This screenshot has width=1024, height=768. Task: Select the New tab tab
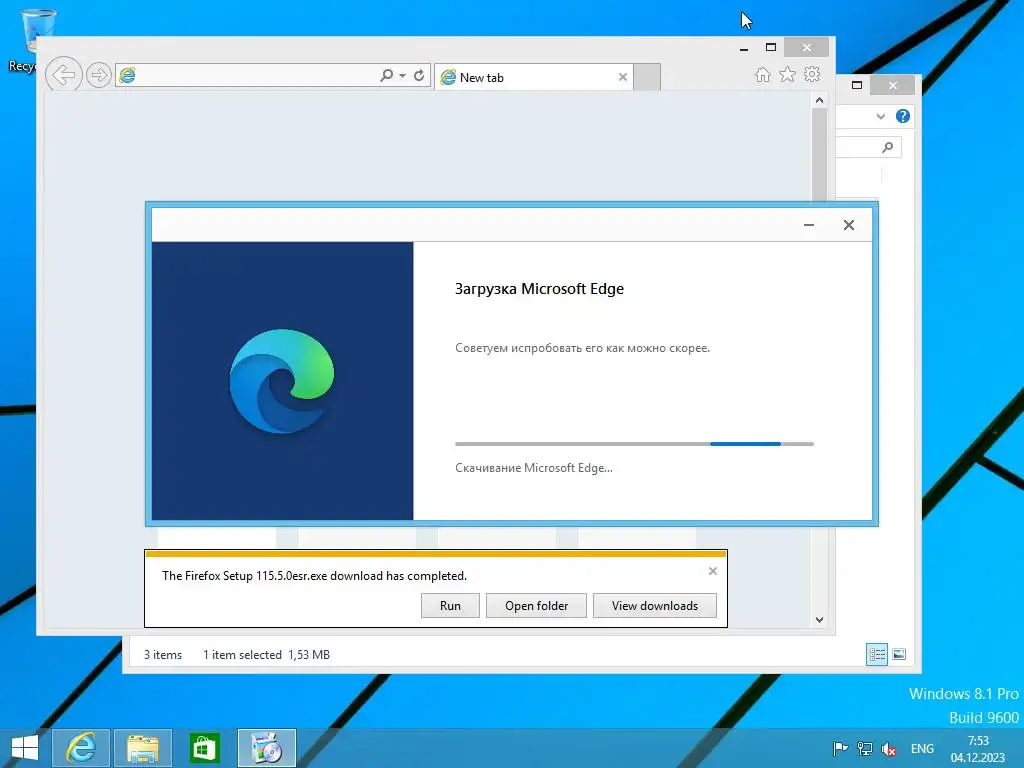(534, 77)
